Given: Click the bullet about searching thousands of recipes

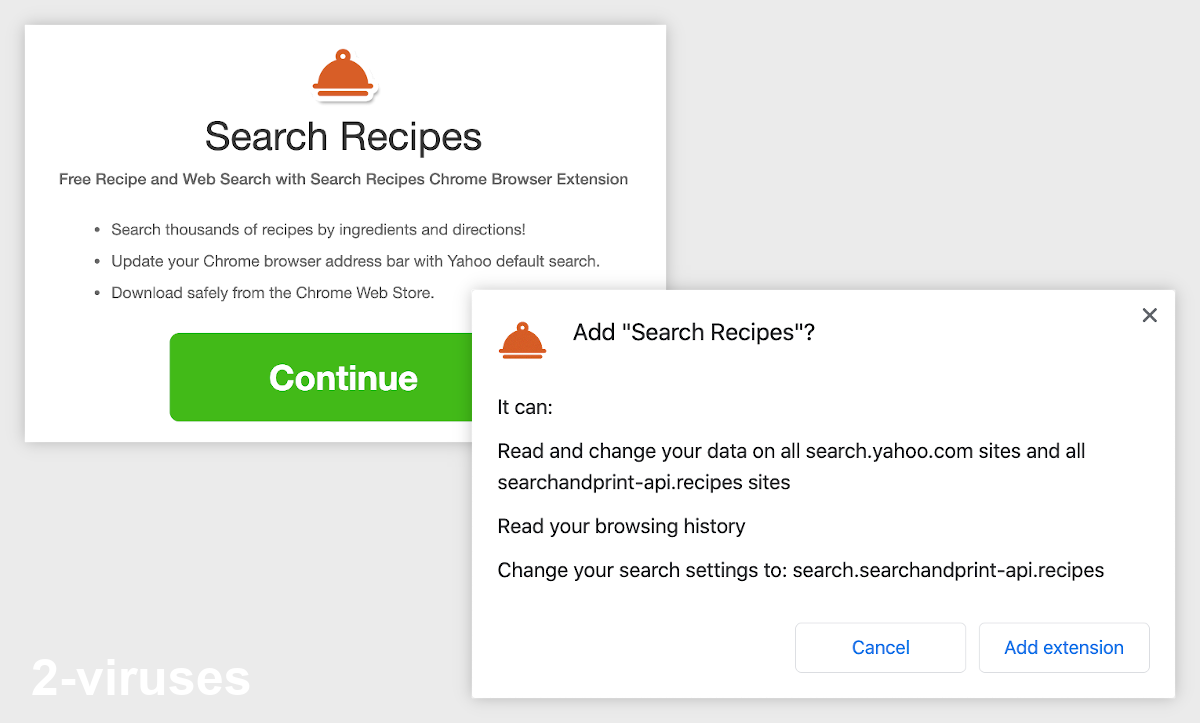Looking at the screenshot, I should pos(318,229).
